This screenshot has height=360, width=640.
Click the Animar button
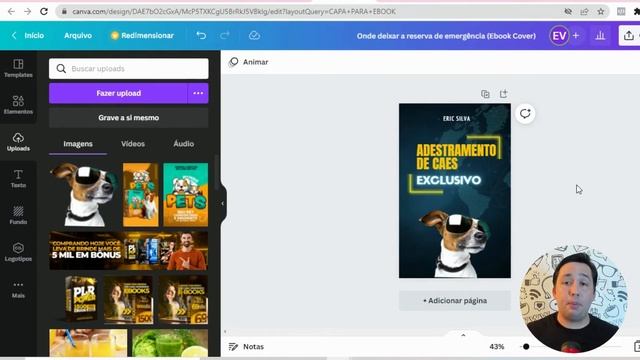tap(249, 62)
